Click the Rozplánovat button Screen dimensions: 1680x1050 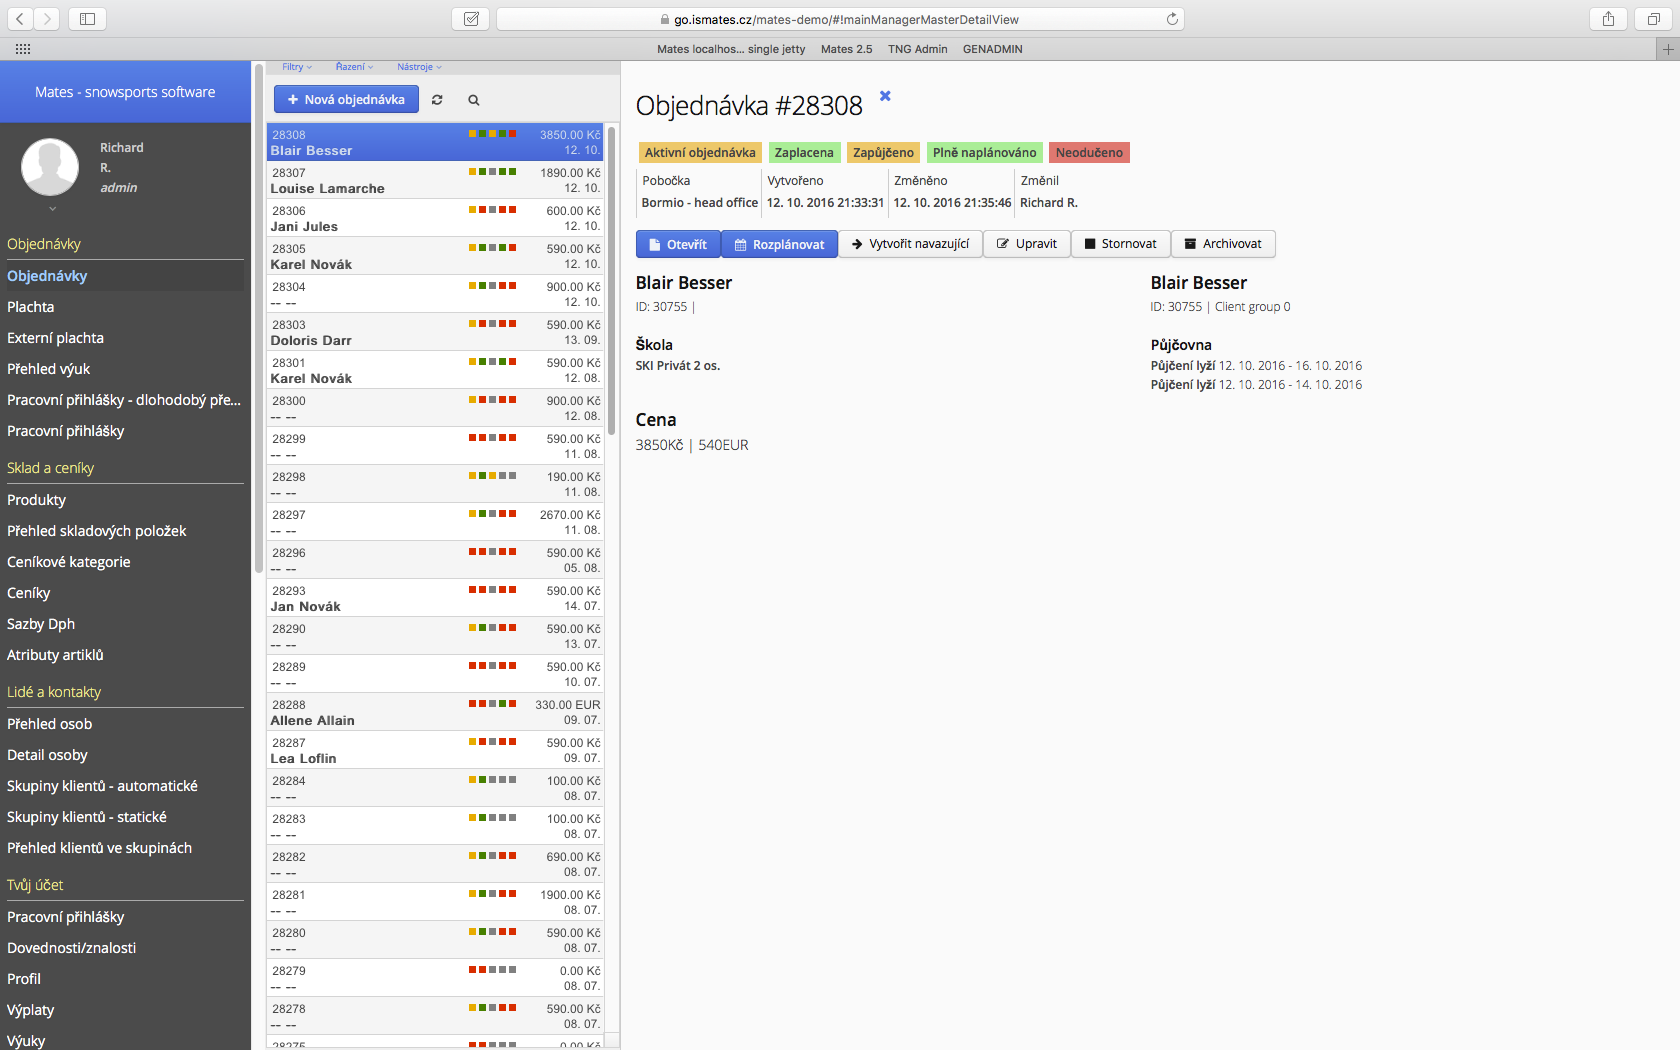pos(780,244)
